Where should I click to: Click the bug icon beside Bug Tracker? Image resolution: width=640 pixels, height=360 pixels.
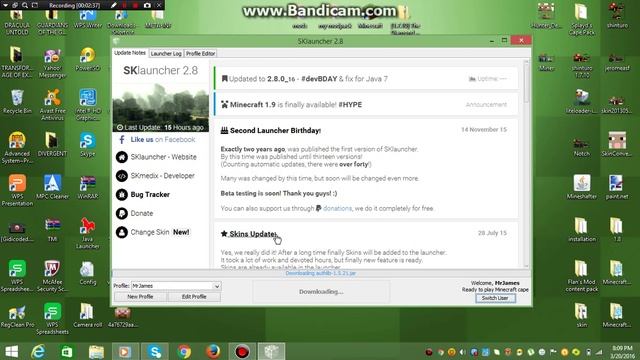pyautogui.click(x=122, y=195)
